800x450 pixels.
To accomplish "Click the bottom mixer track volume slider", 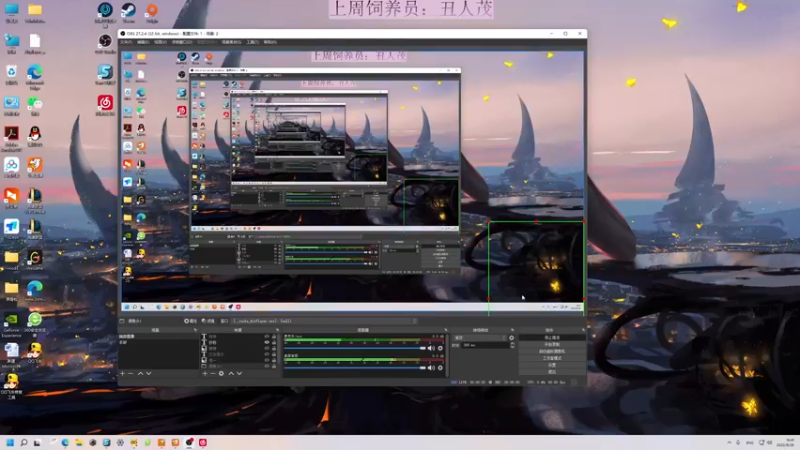I will pyautogui.click(x=355, y=367).
